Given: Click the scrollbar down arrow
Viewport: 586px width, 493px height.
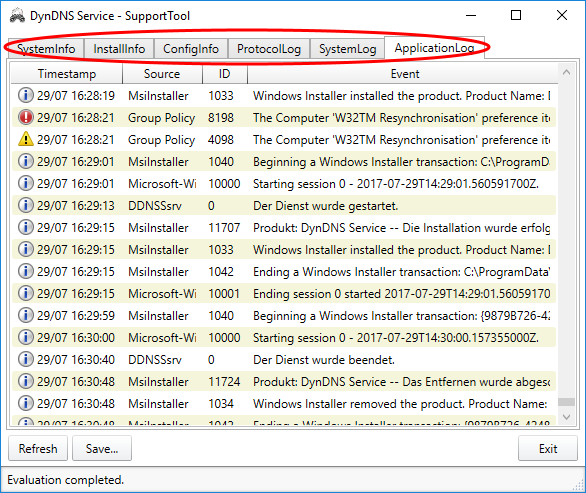Looking at the screenshot, I should coord(566,417).
